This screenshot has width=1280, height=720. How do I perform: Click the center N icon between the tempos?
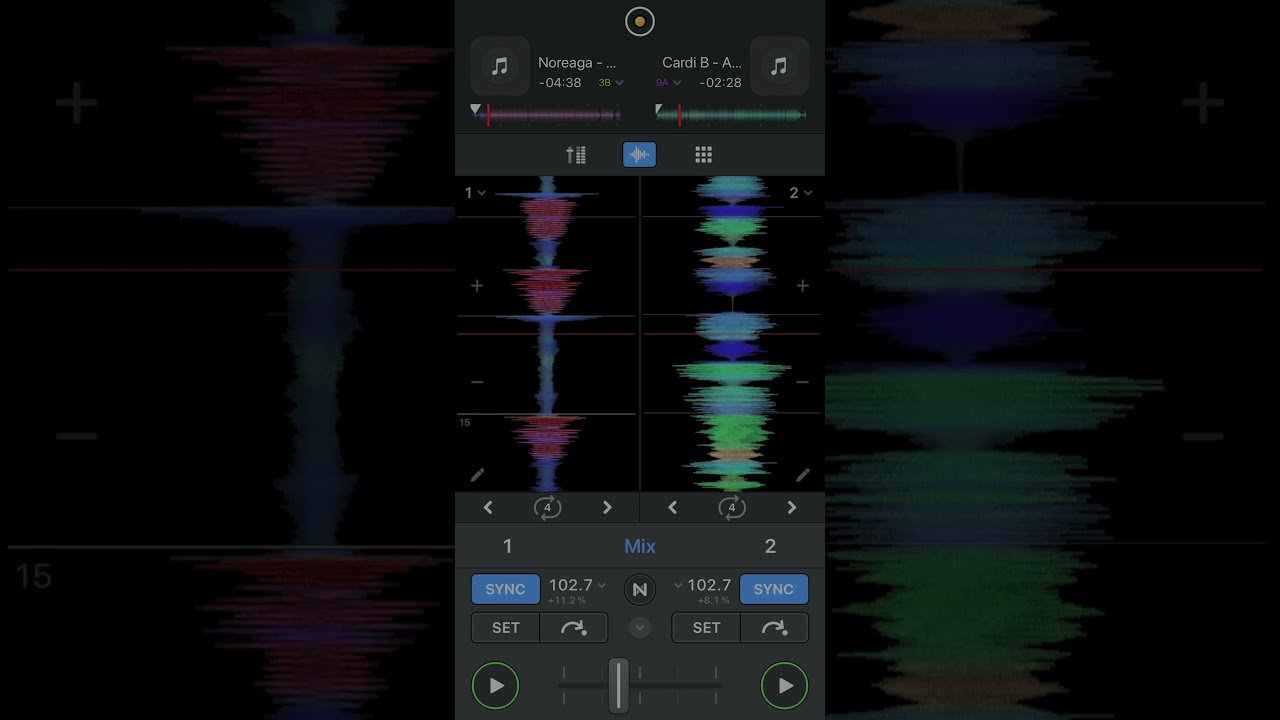(640, 590)
